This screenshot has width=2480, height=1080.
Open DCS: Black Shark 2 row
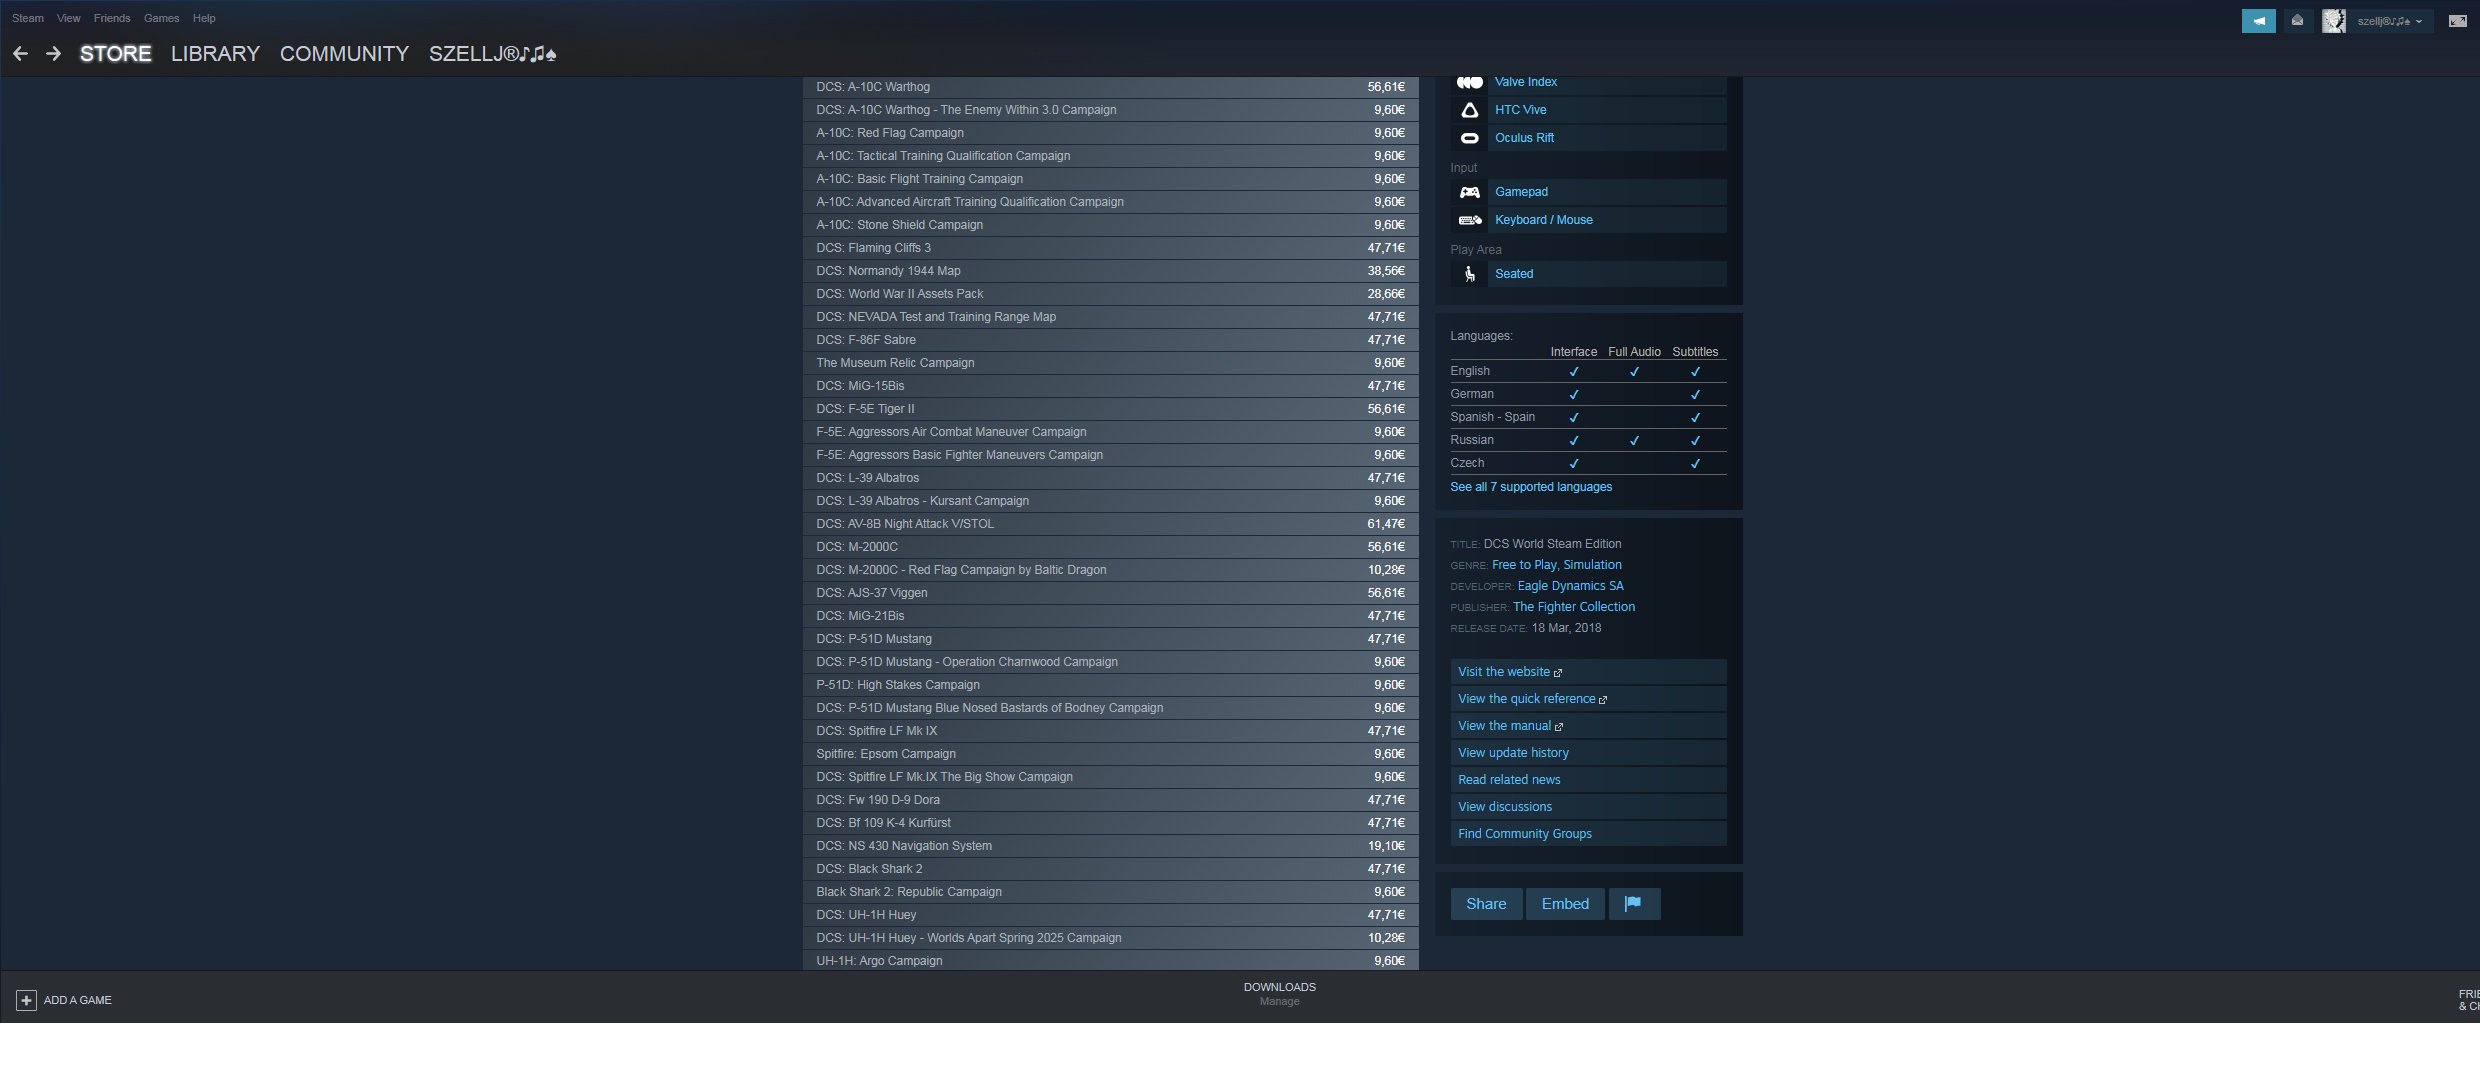1111,869
